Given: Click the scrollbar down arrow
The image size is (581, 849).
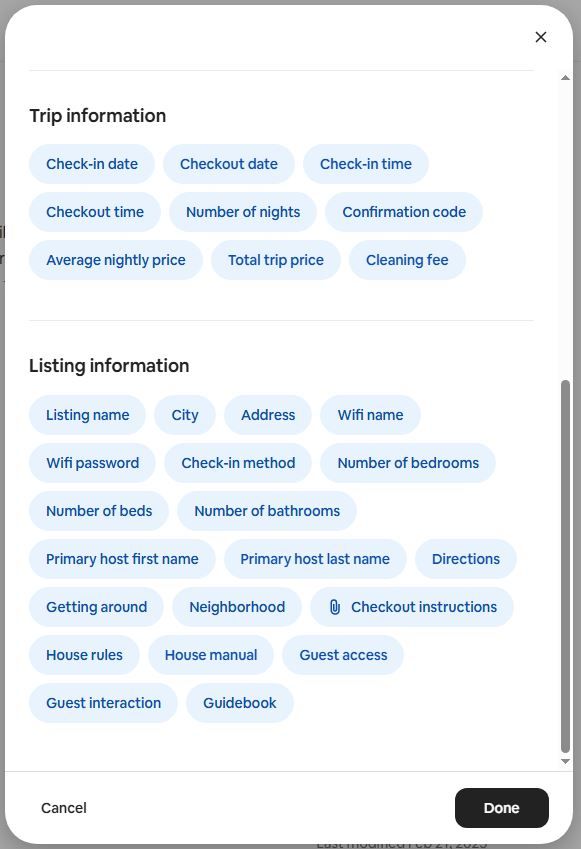Looking at the screenshot, I should tap(565, 761).
